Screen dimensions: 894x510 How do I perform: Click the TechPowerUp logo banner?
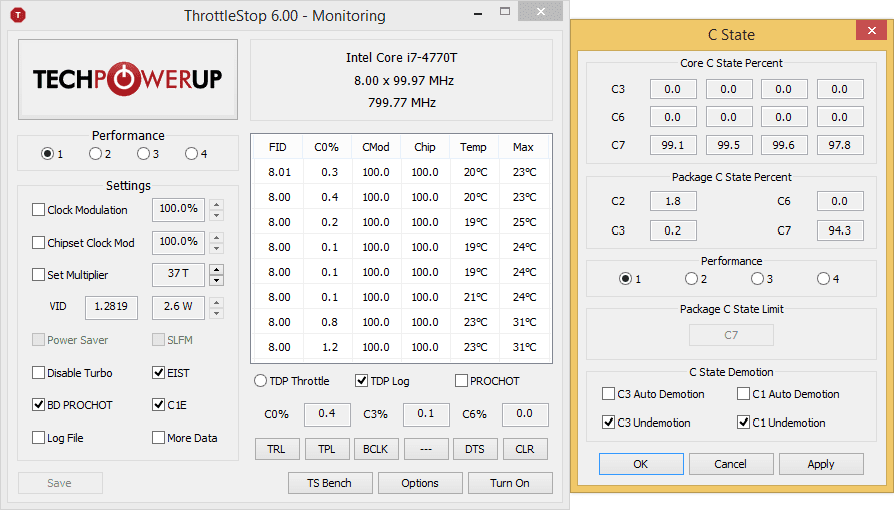[x=128, y=79]
